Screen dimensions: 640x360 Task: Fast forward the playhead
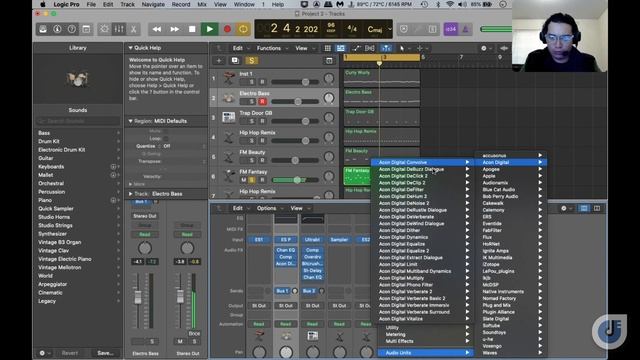pyautogui.click(x=174, y=29)
